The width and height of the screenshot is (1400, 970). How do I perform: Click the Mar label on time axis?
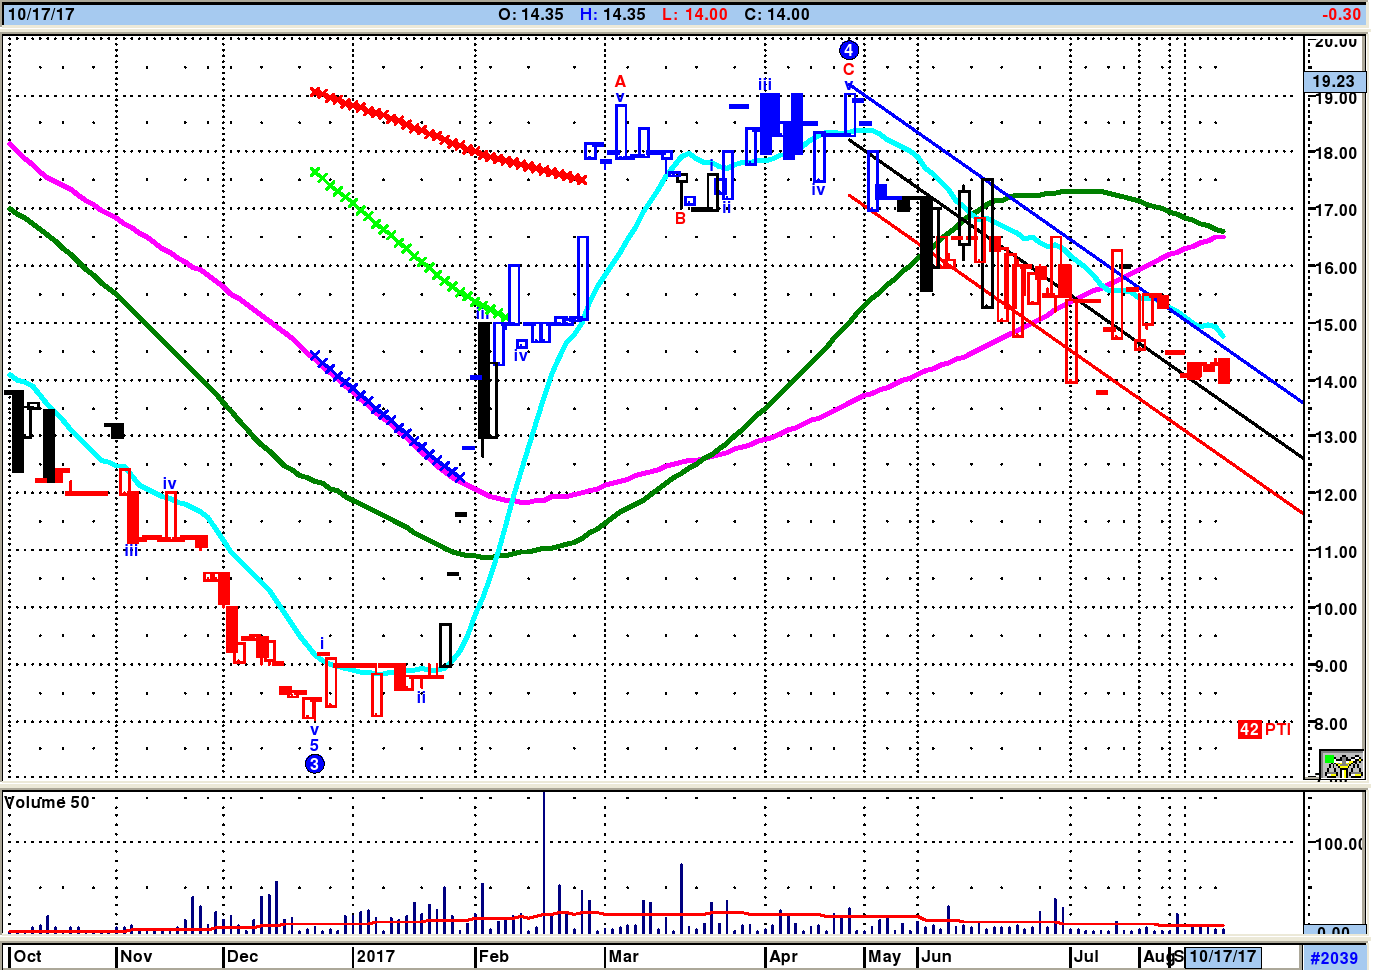(623, 956)
